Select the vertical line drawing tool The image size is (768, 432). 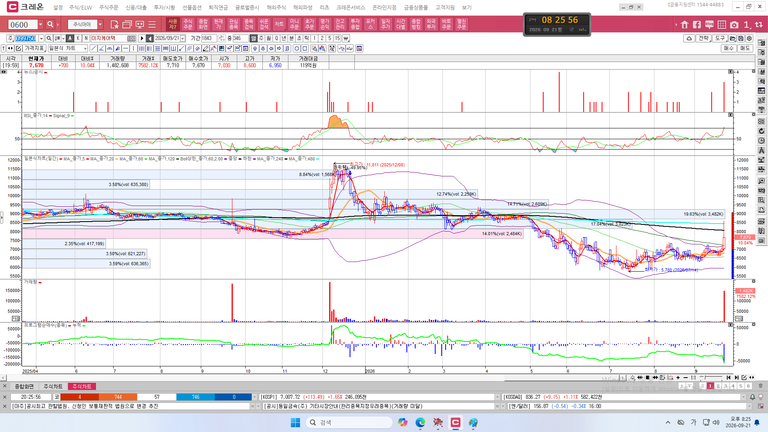[x=133, y=48]
